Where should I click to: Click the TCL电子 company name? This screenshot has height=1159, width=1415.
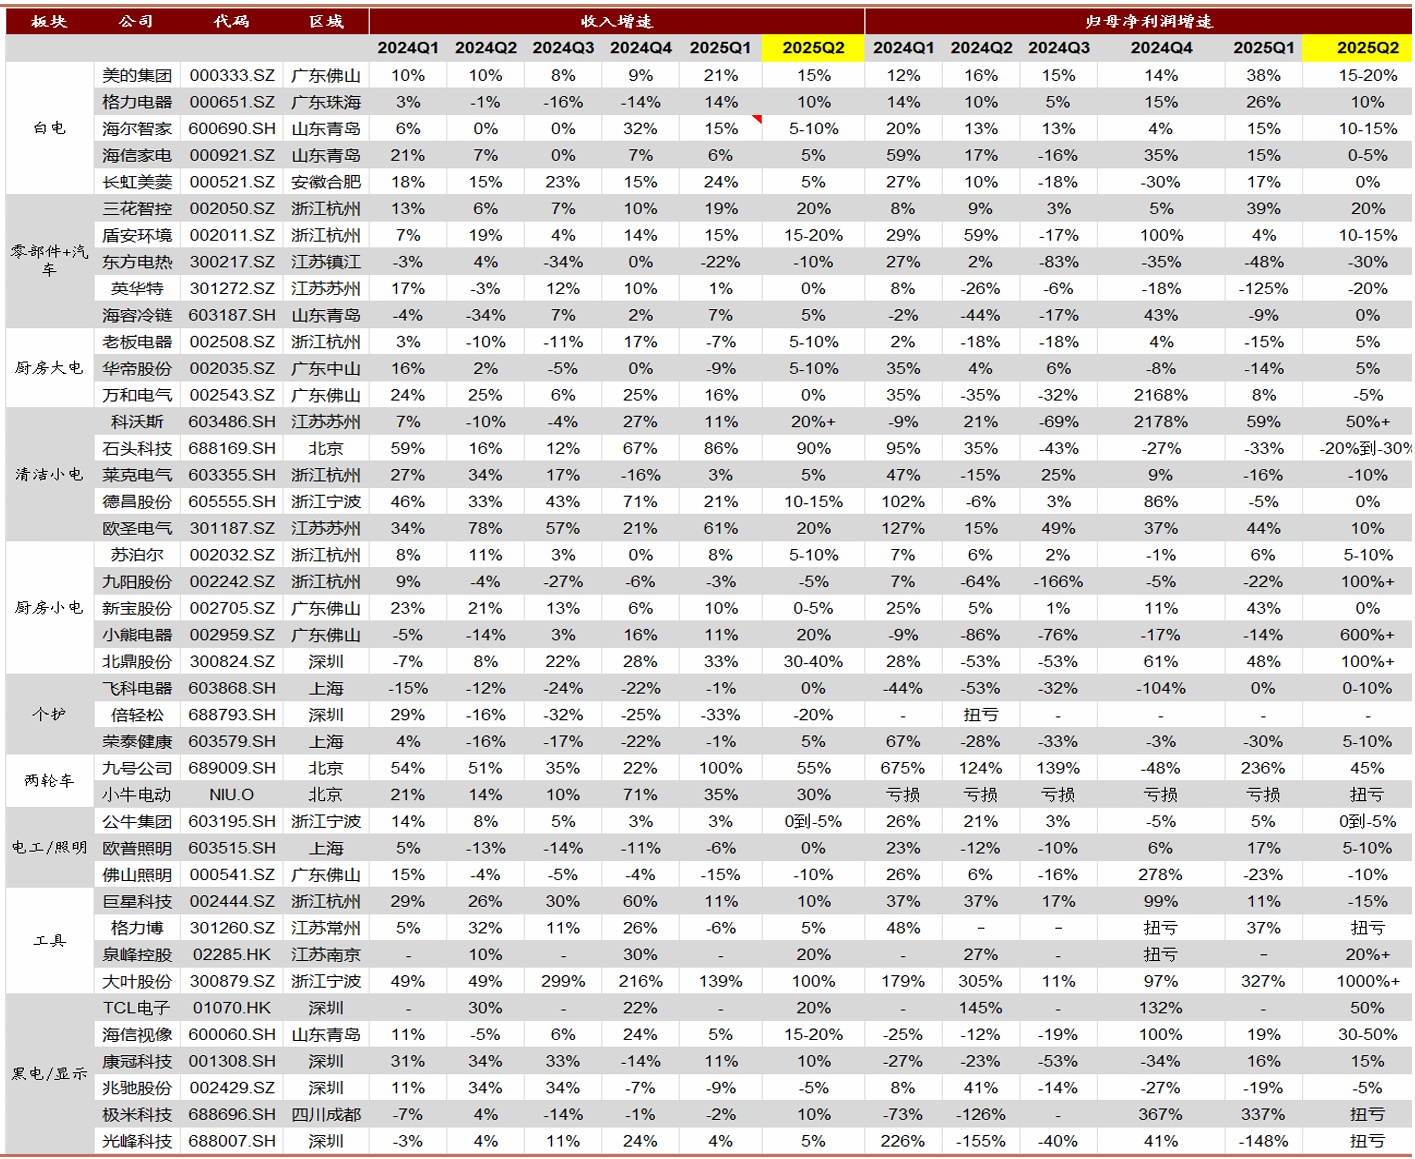pyautogui.click(x=137, y=1008)
